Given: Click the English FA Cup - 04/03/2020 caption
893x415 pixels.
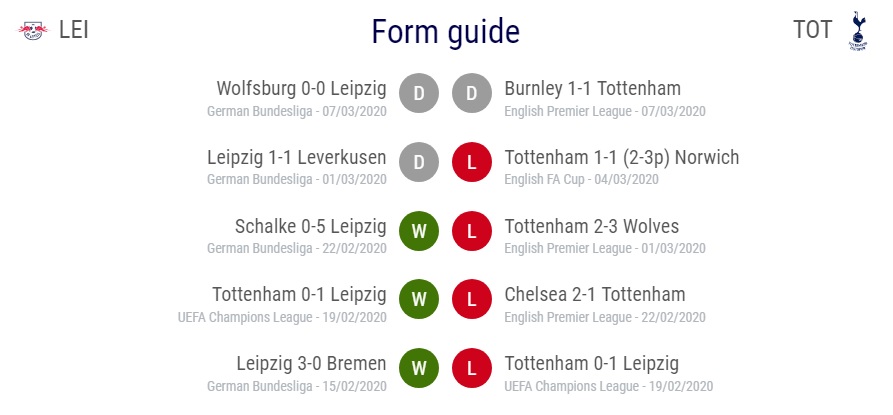Looking at the screenshot, I should (x=581, y=179).
